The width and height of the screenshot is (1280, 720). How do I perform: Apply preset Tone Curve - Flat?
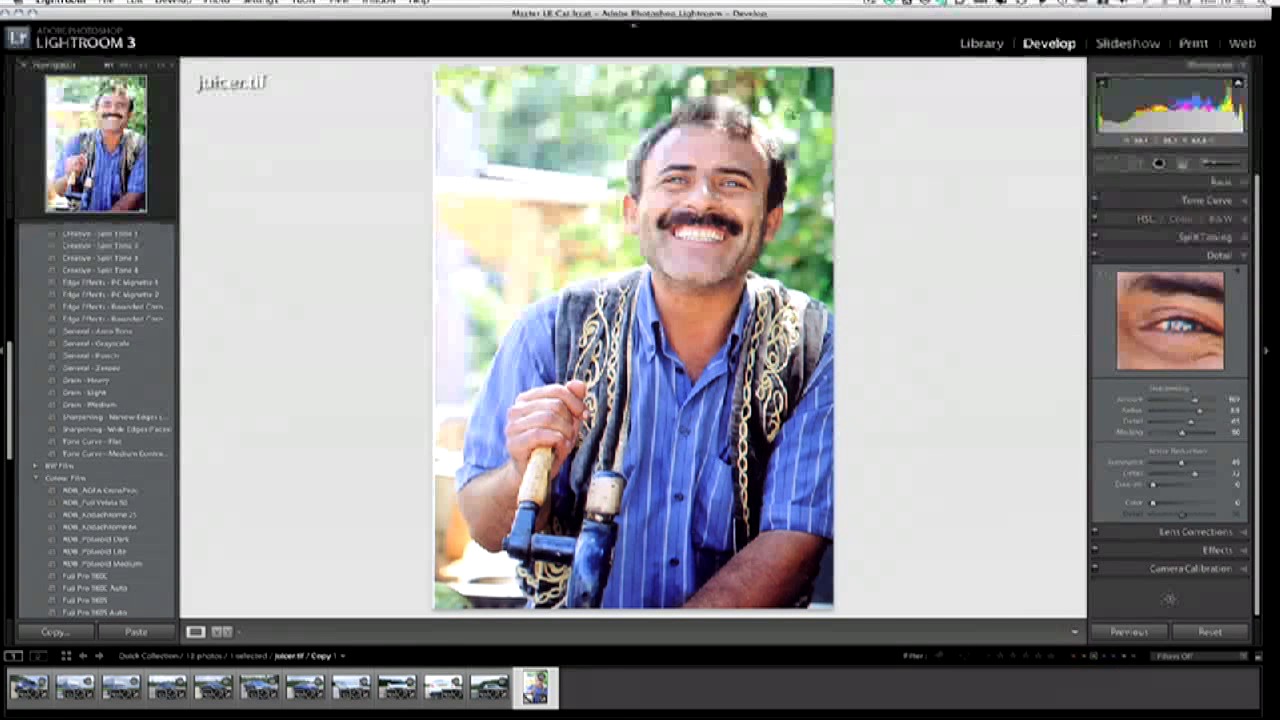tap(92, 441)
